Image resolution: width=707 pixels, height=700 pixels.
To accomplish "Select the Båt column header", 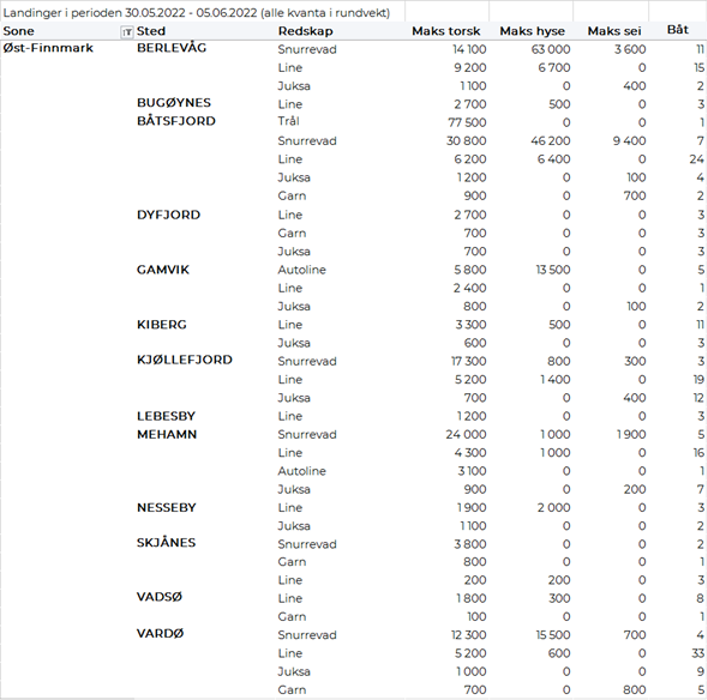I will click(677, 31).
